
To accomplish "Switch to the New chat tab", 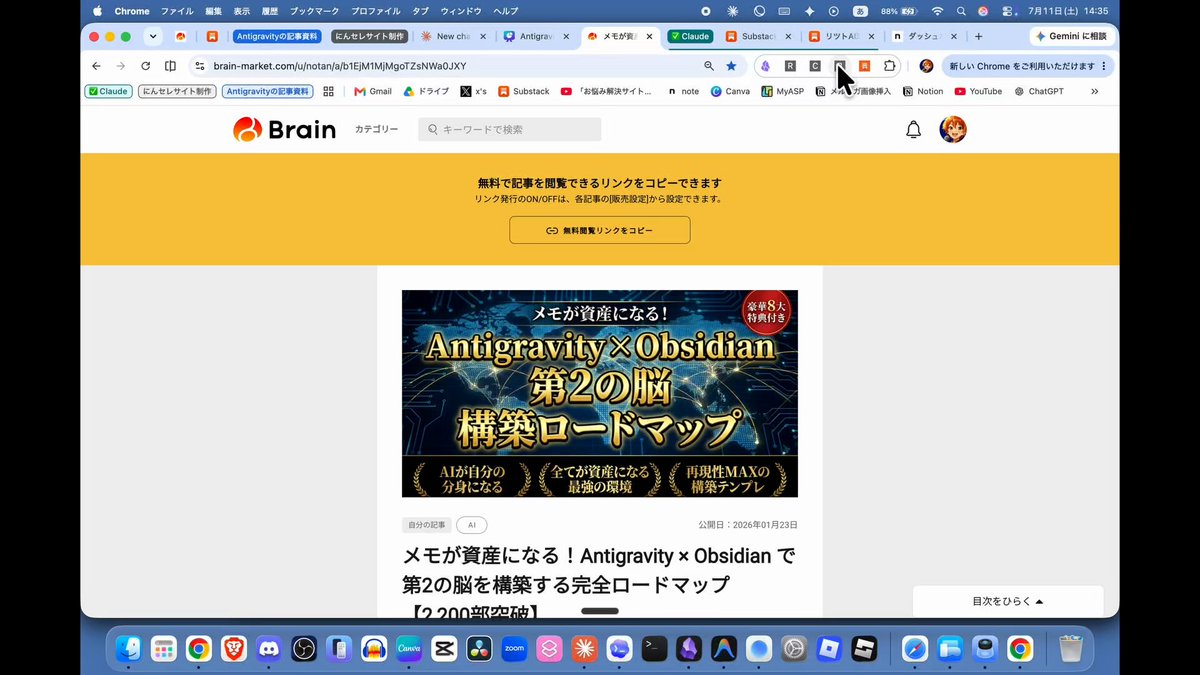I will 453,37.
